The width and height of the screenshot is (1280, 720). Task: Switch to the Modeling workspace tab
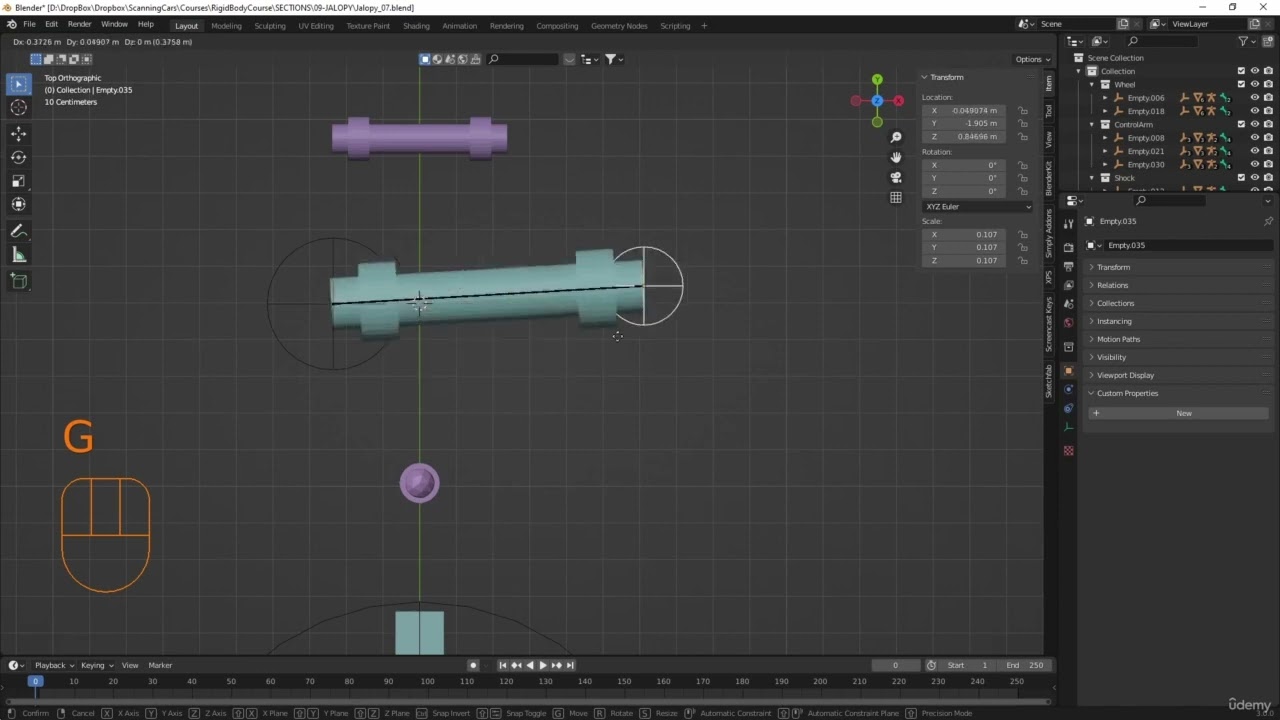tap(226, 26)
